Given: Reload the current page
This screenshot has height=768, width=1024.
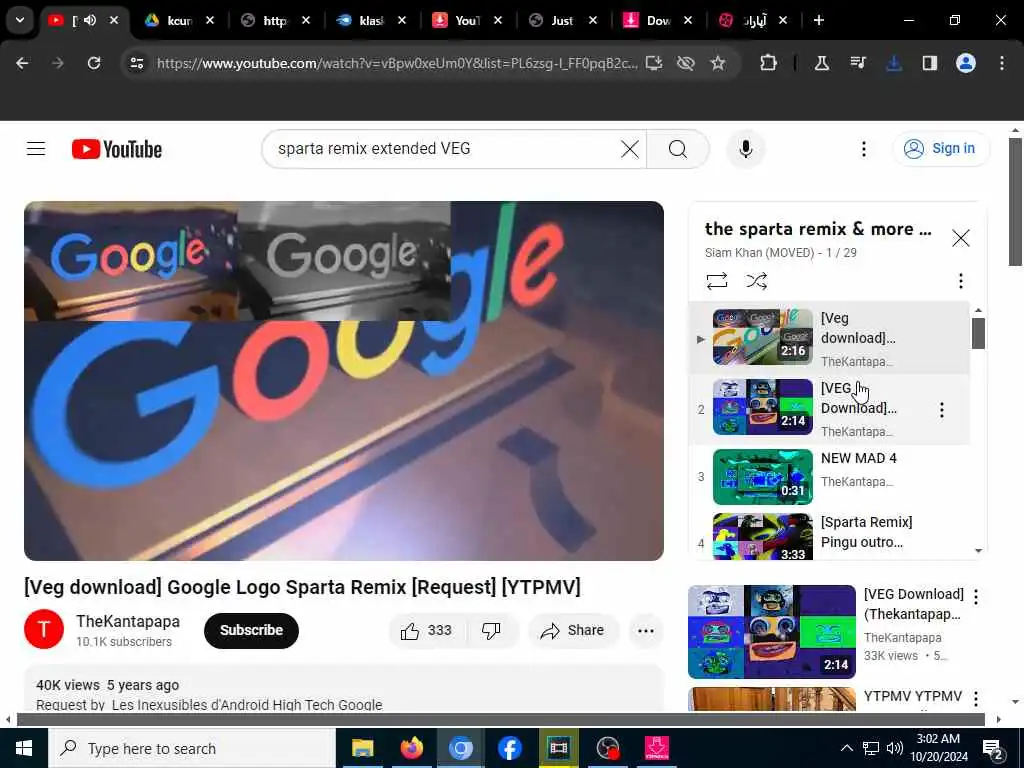Looking at the screenshot, I should pyautogui.click(x=94, y=63).
